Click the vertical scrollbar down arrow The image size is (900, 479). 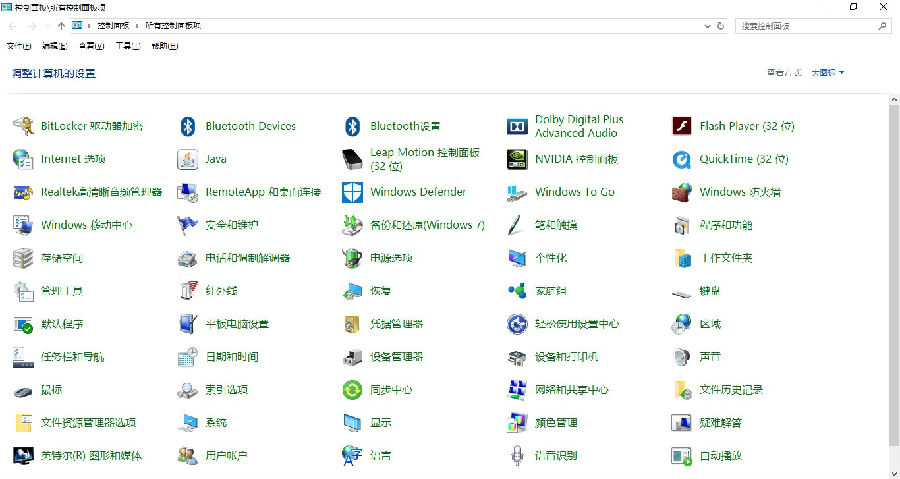893,472
